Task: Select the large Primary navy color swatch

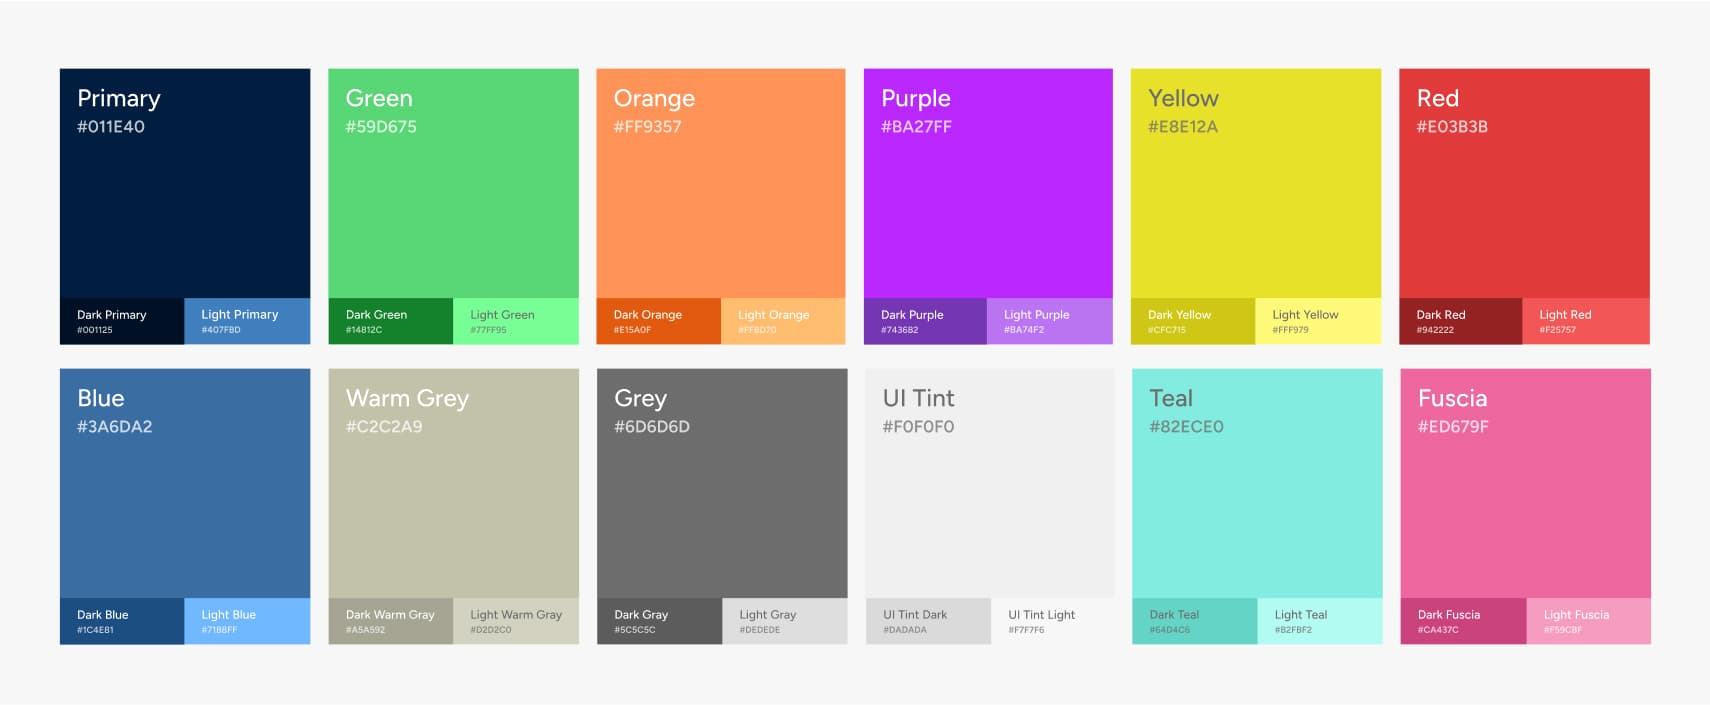Action: pyautogui.click(x=185, y=183)
